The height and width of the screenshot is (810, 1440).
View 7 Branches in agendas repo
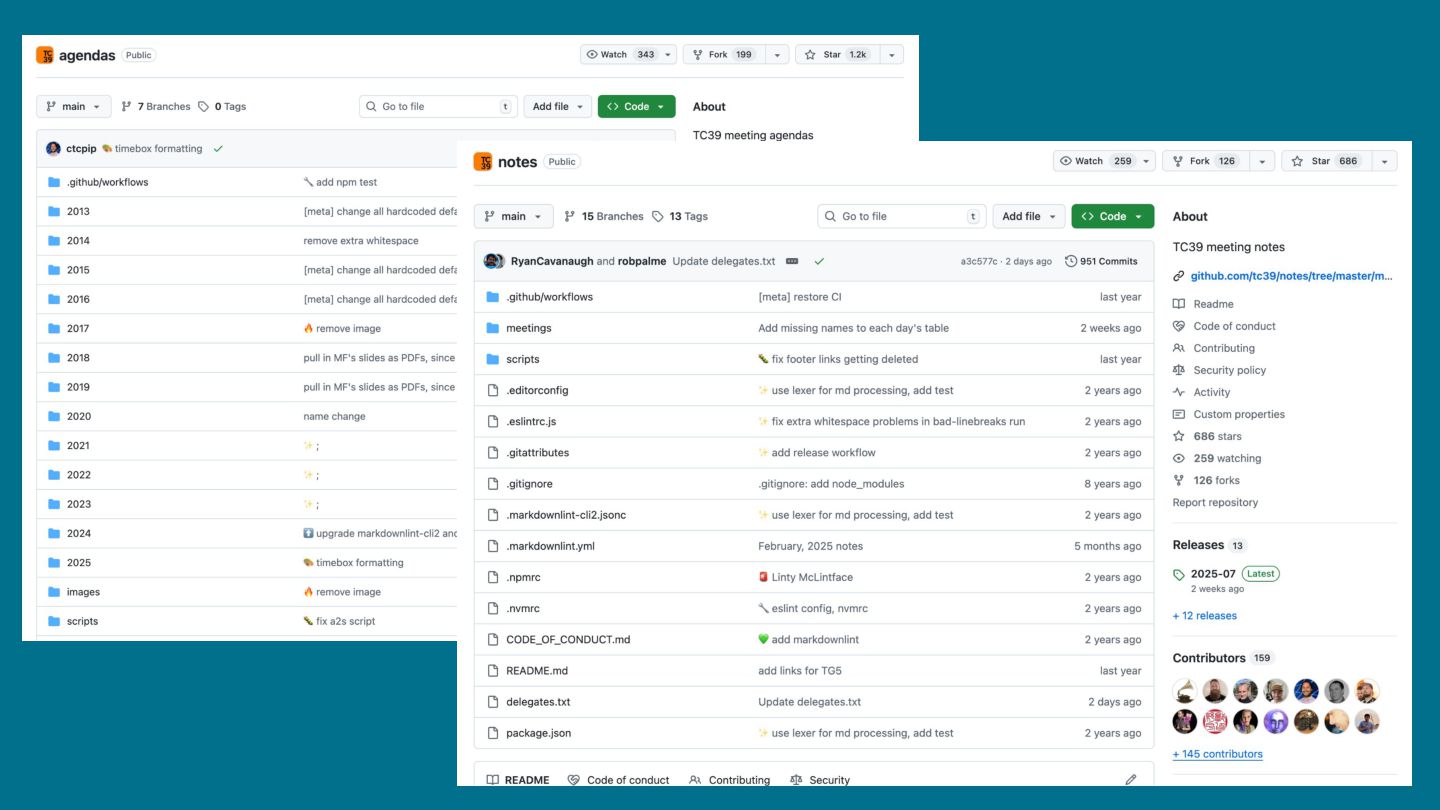pos(155,106)
